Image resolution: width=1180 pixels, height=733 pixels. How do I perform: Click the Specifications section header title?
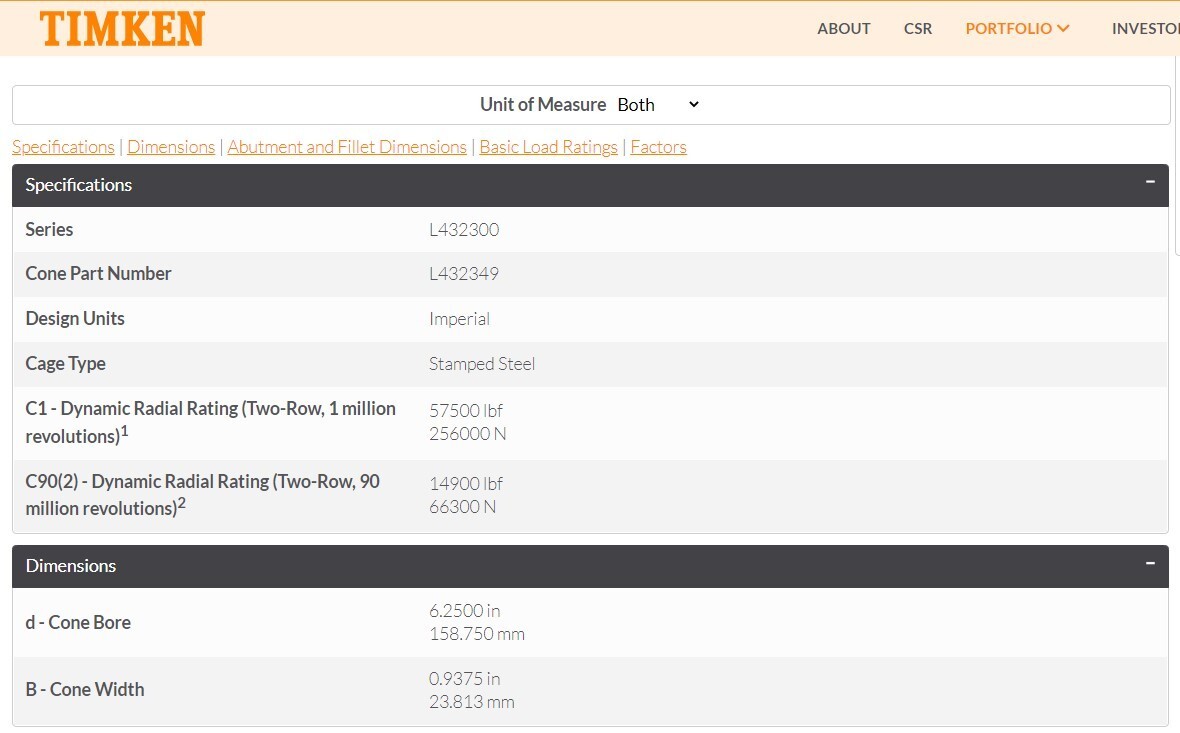coord(78,185)
